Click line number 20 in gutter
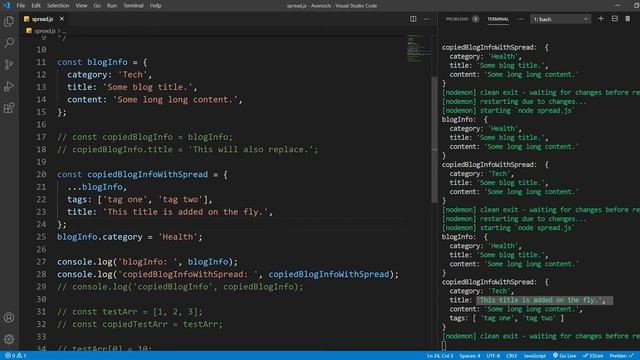 coord(41,174)
